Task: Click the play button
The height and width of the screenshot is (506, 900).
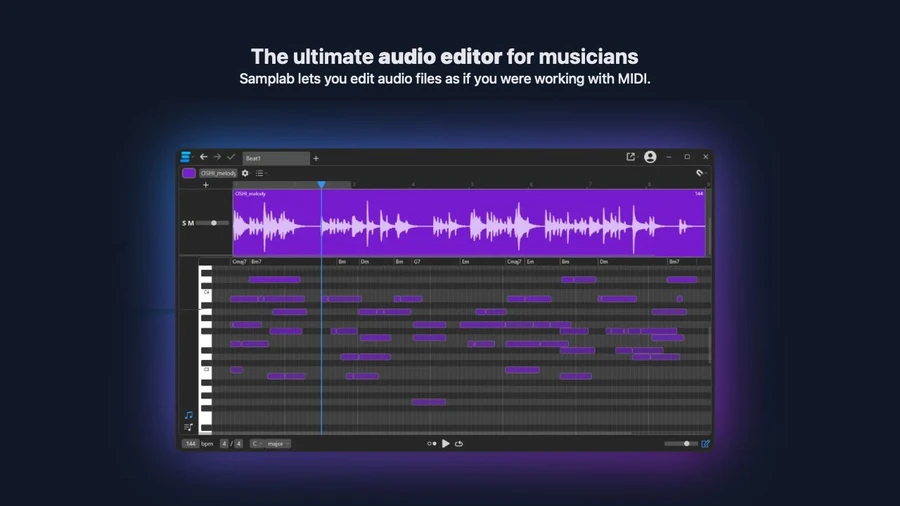Action: (x=445, y=443)
